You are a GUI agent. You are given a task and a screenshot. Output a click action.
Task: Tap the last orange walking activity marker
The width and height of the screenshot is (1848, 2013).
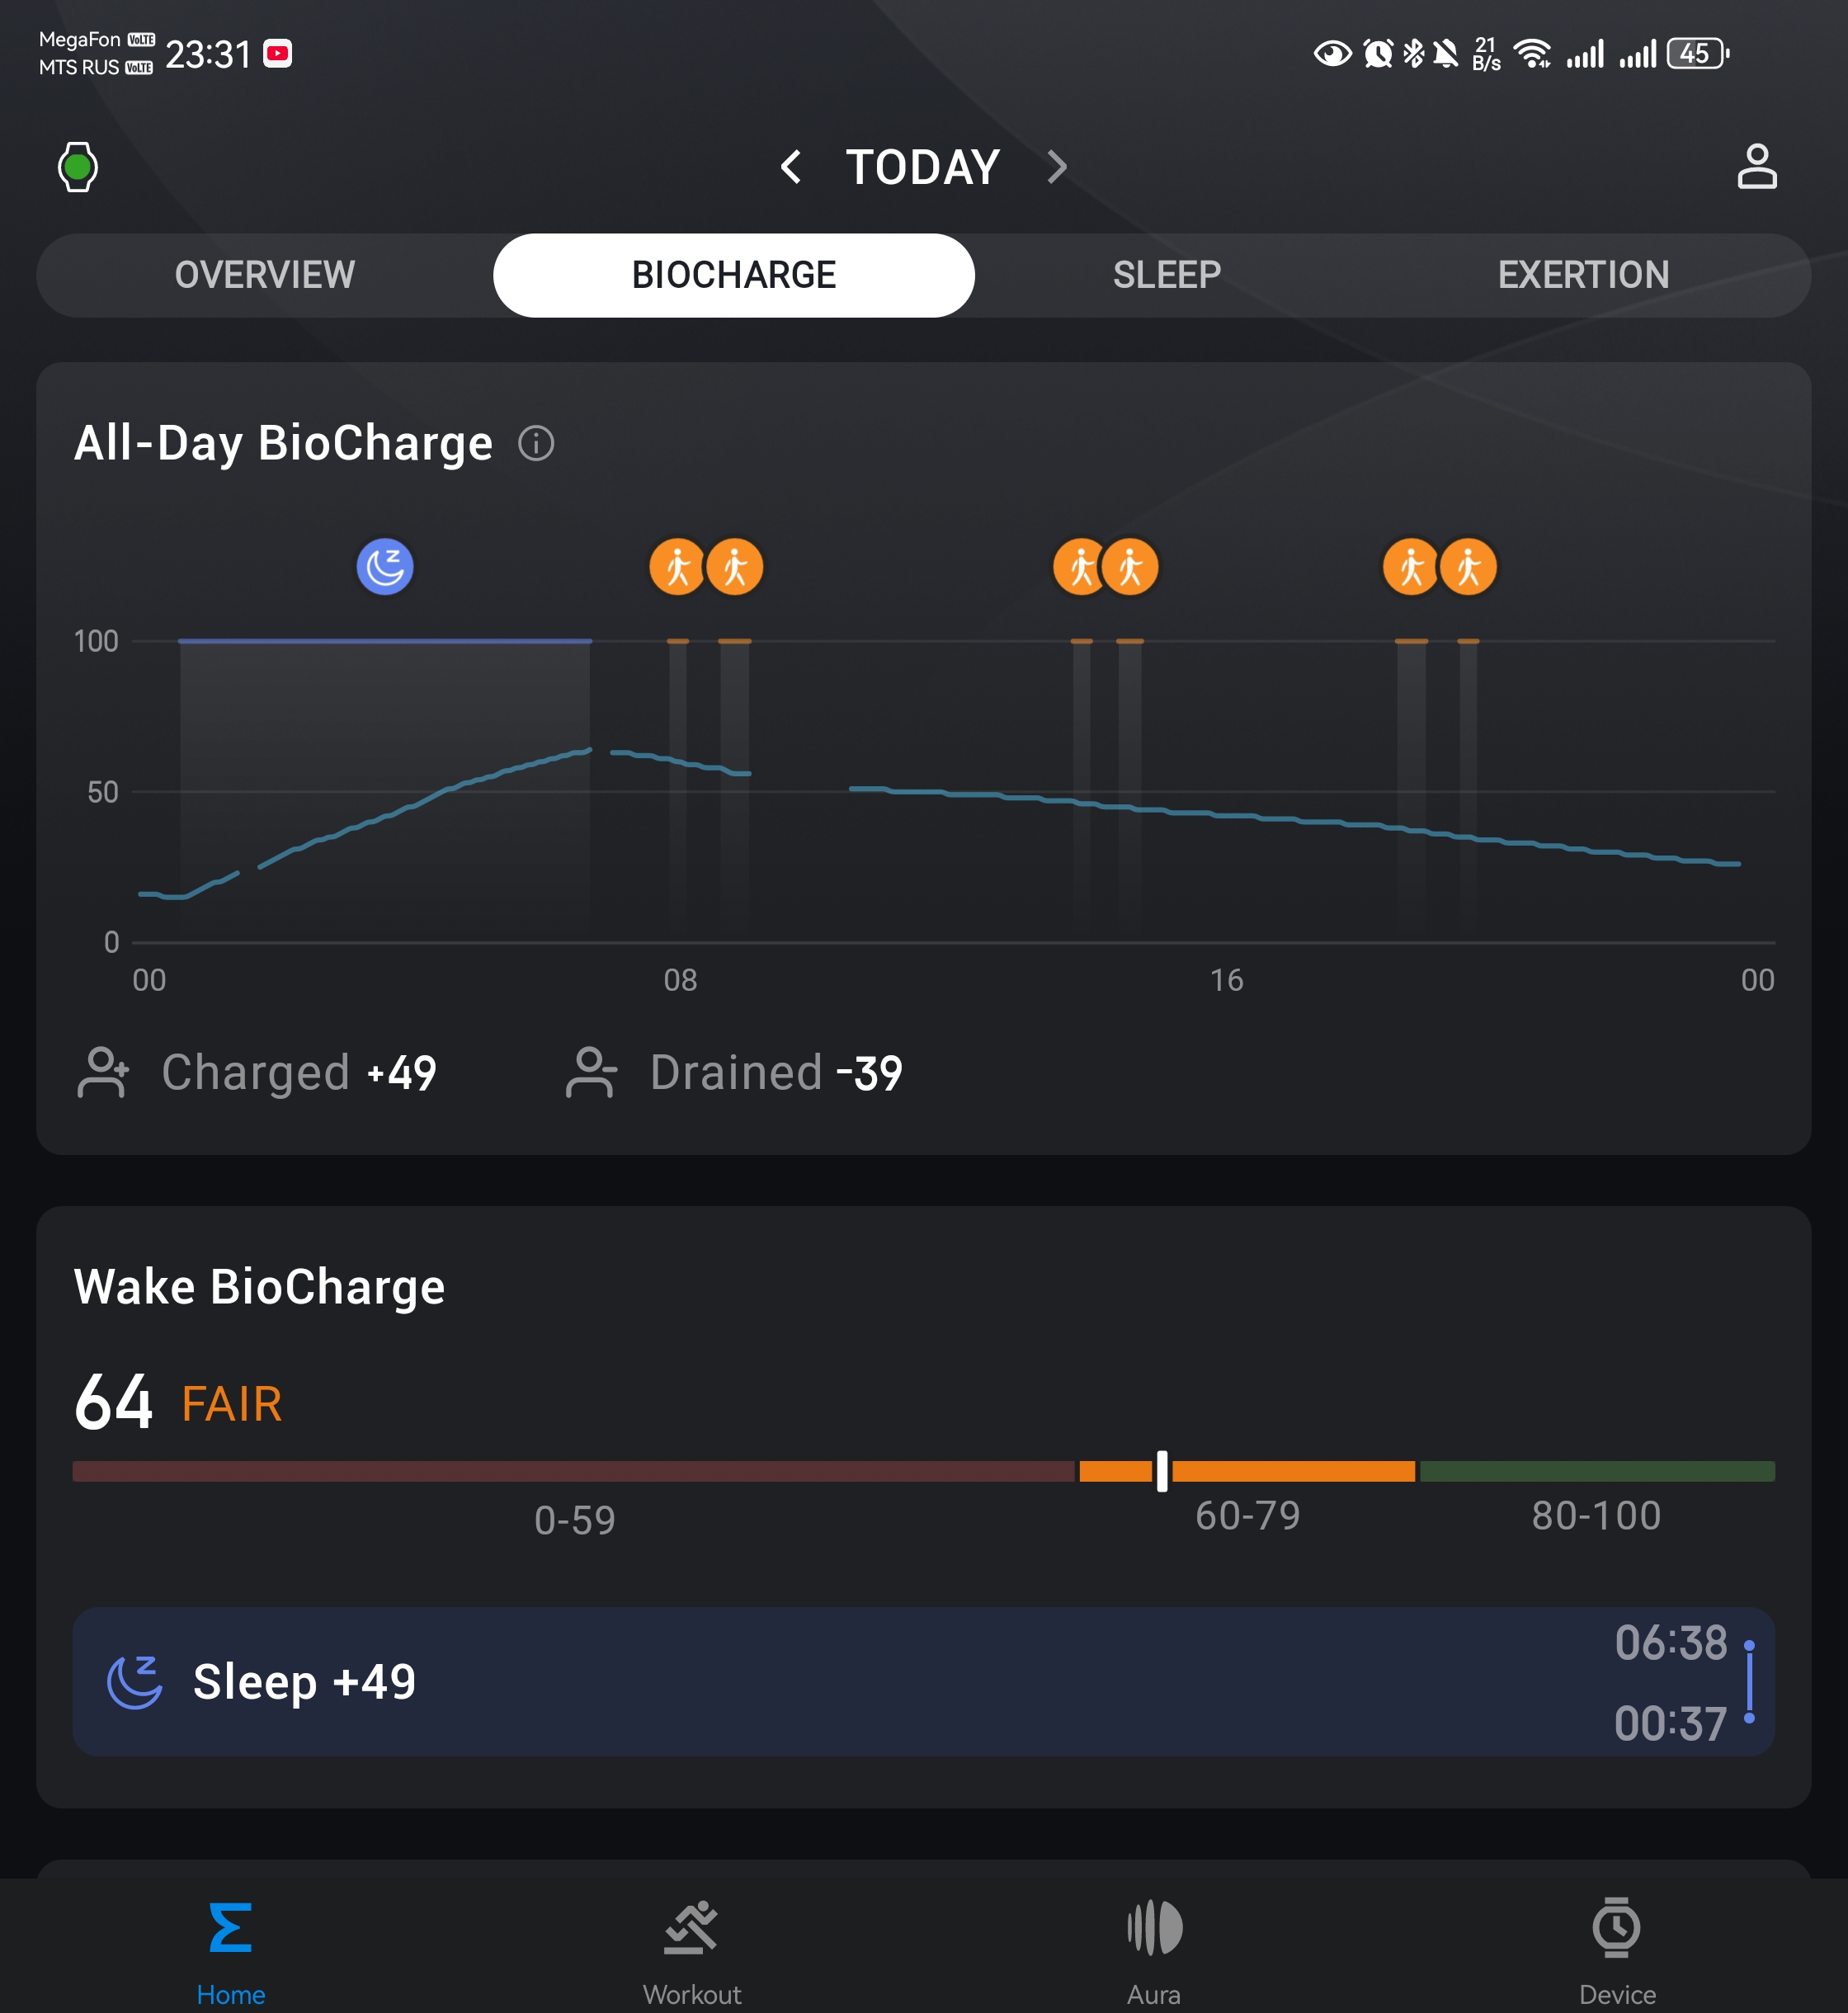tap(1468, 567)
